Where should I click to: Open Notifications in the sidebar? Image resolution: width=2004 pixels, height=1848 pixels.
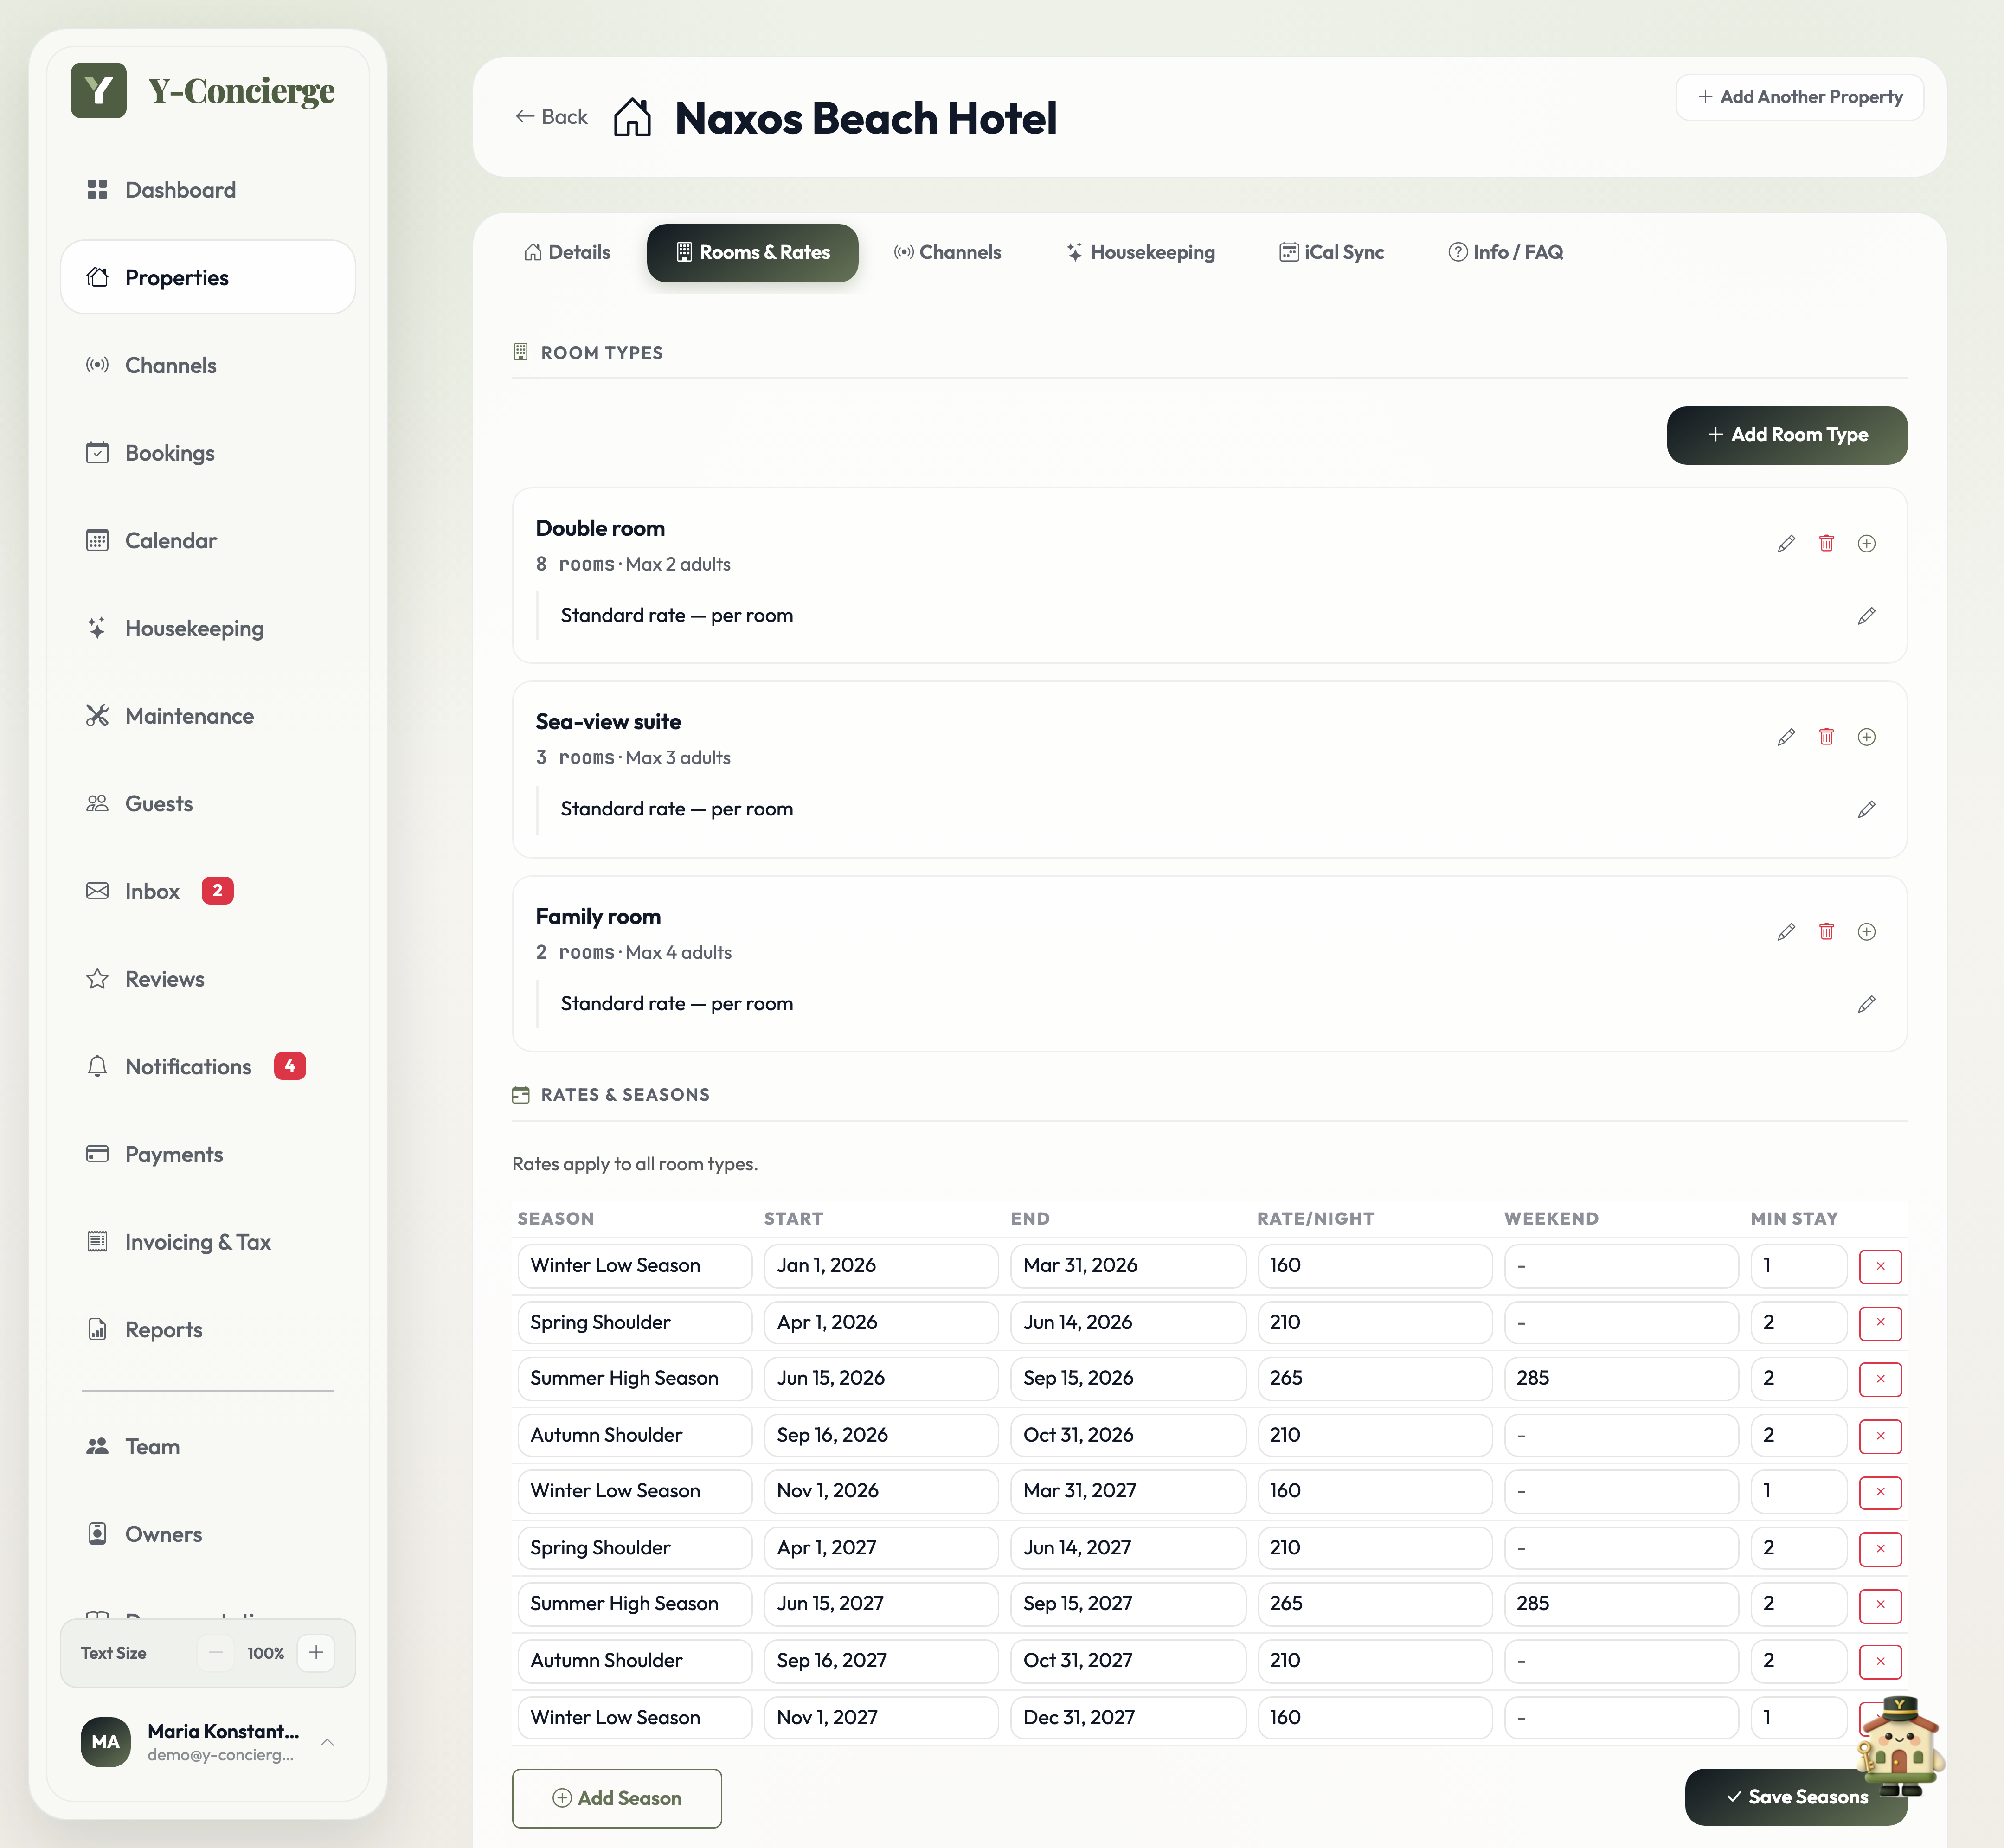click(208, 1066)
